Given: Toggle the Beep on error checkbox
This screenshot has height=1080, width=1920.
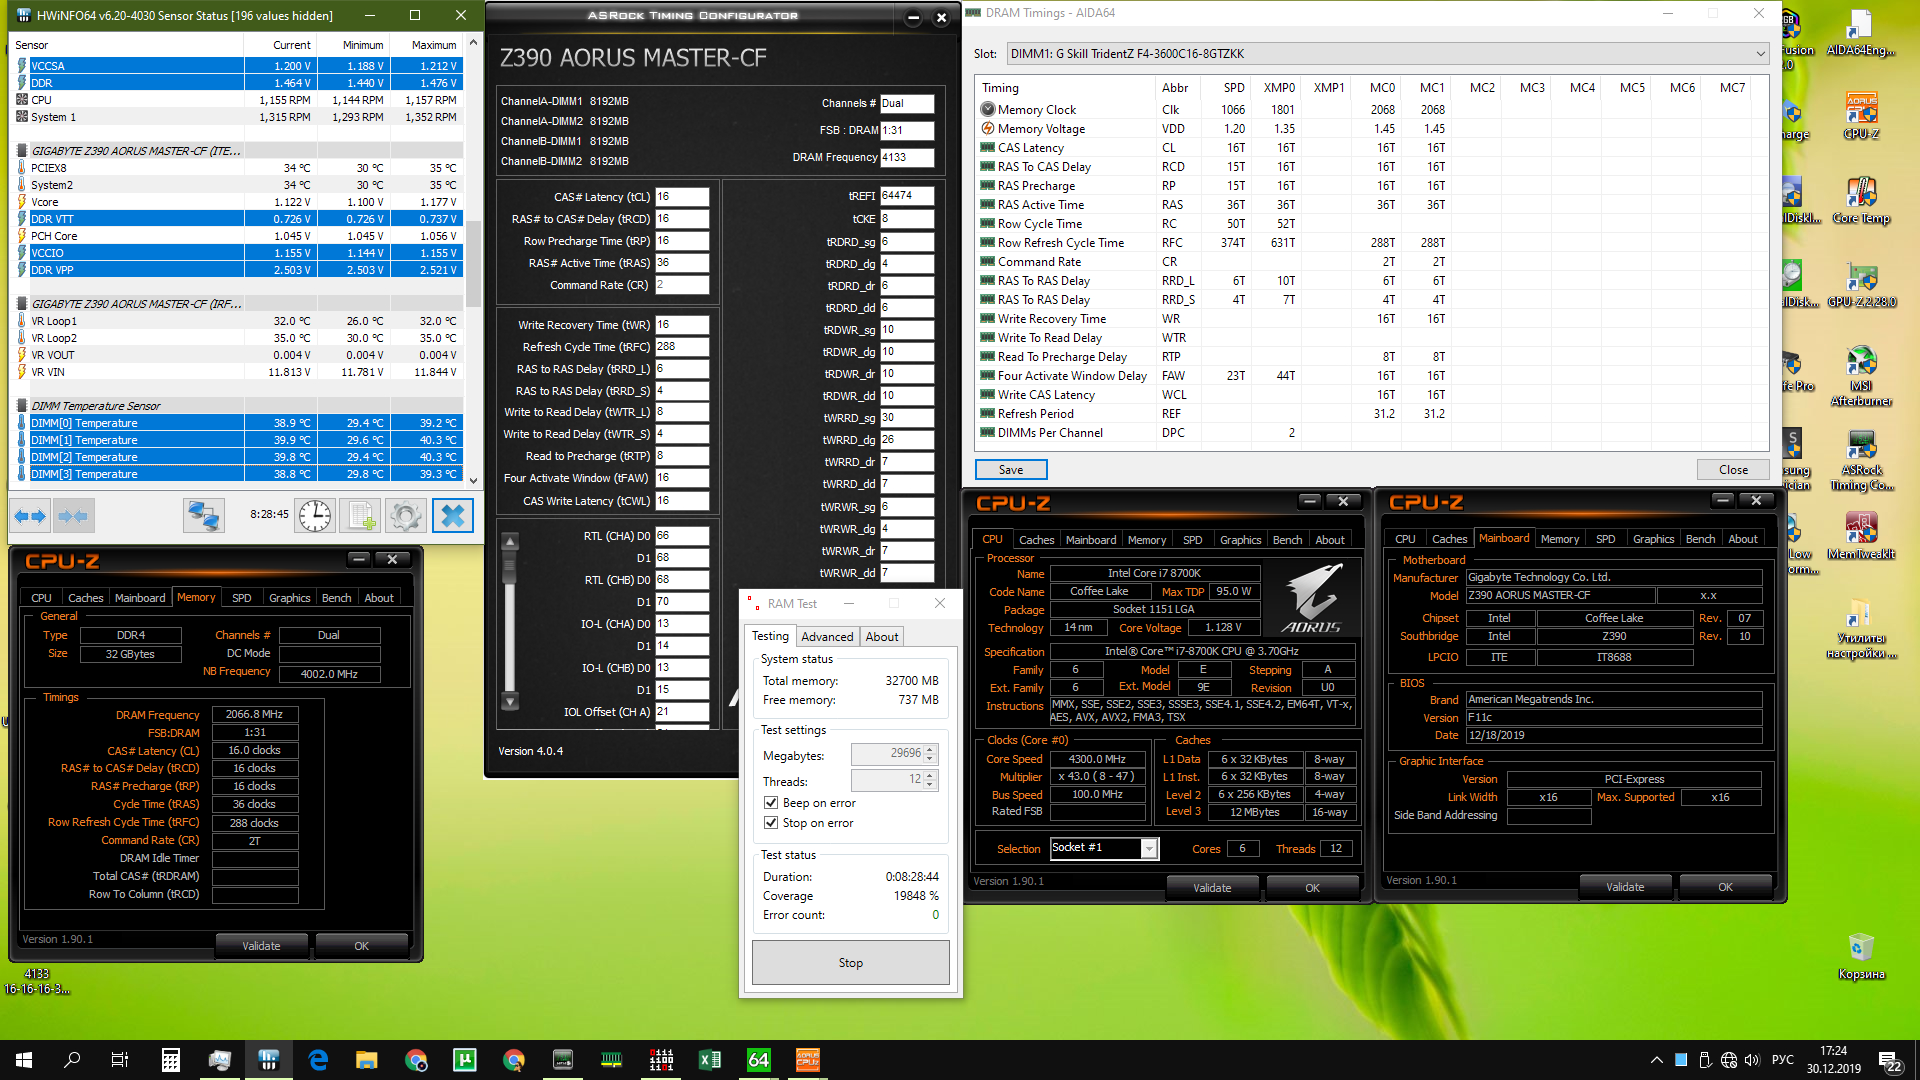Looking at the screenshot, I should click(x=771, y=803).
